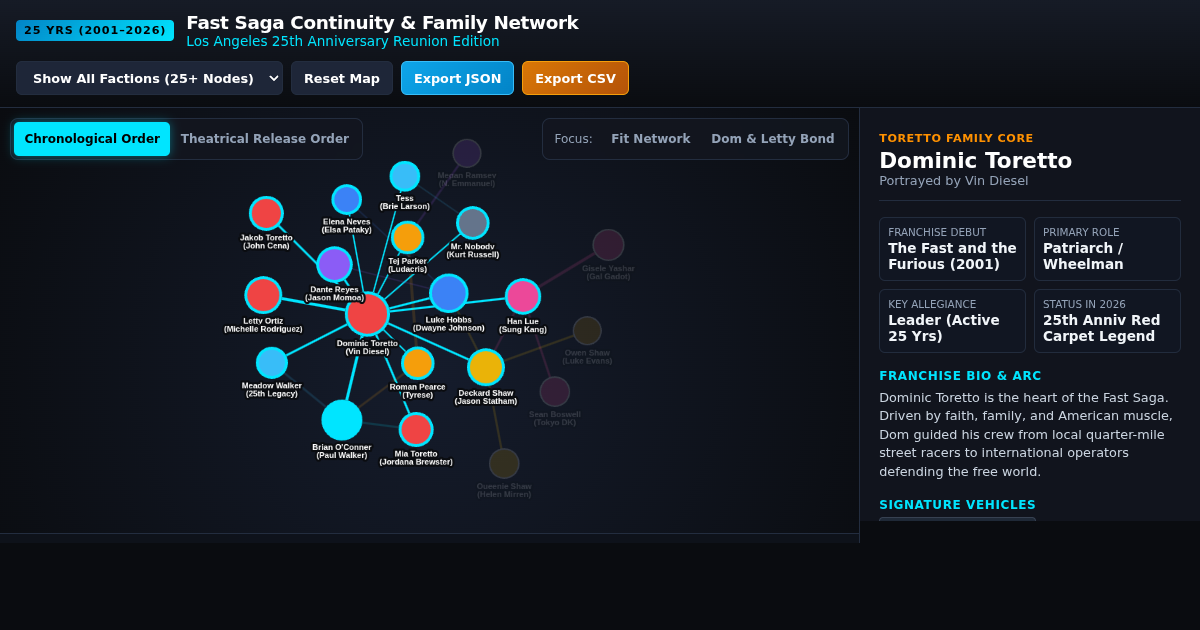The height and width of the screenshot is (630, 1200).
Task: Click the 25 YRS (2001–2026) badge
Action: point(95,31)
